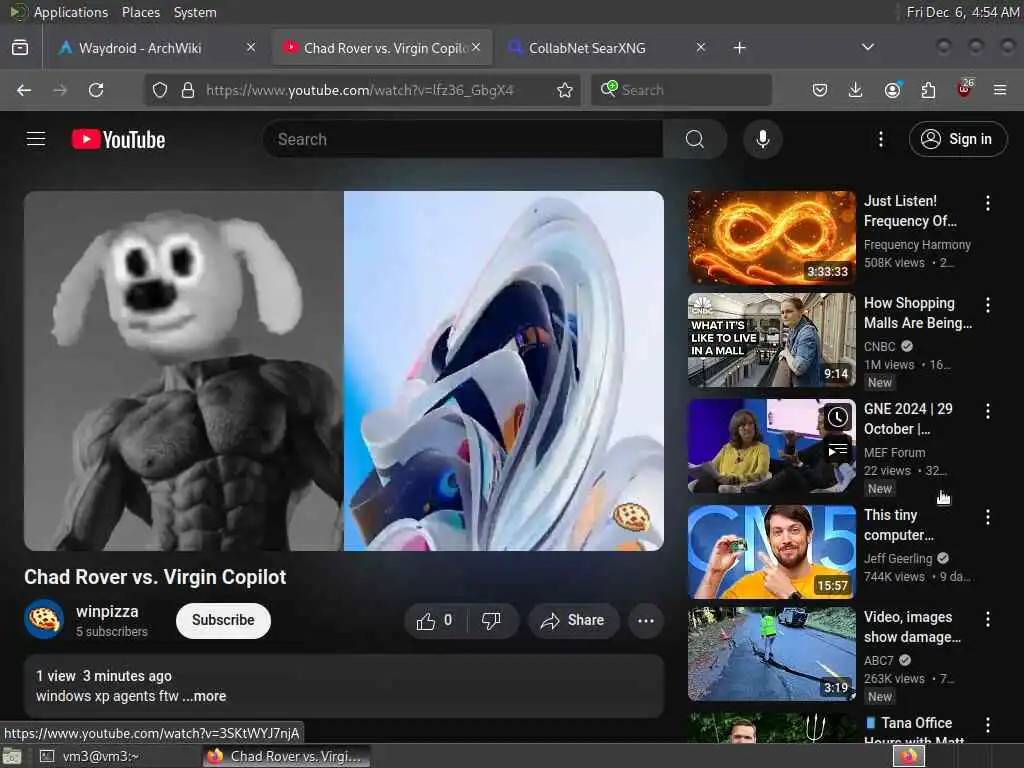
Task: Open the Jeff Geerling channel link
Action: (x=898, y=558)
